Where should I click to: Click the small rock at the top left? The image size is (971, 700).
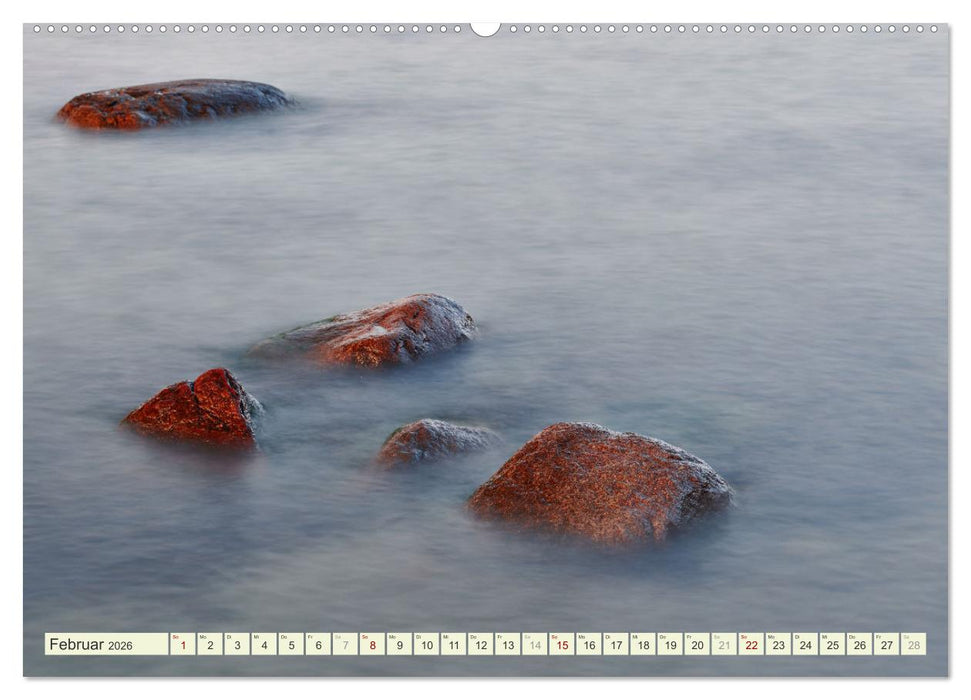pos(170,105)
